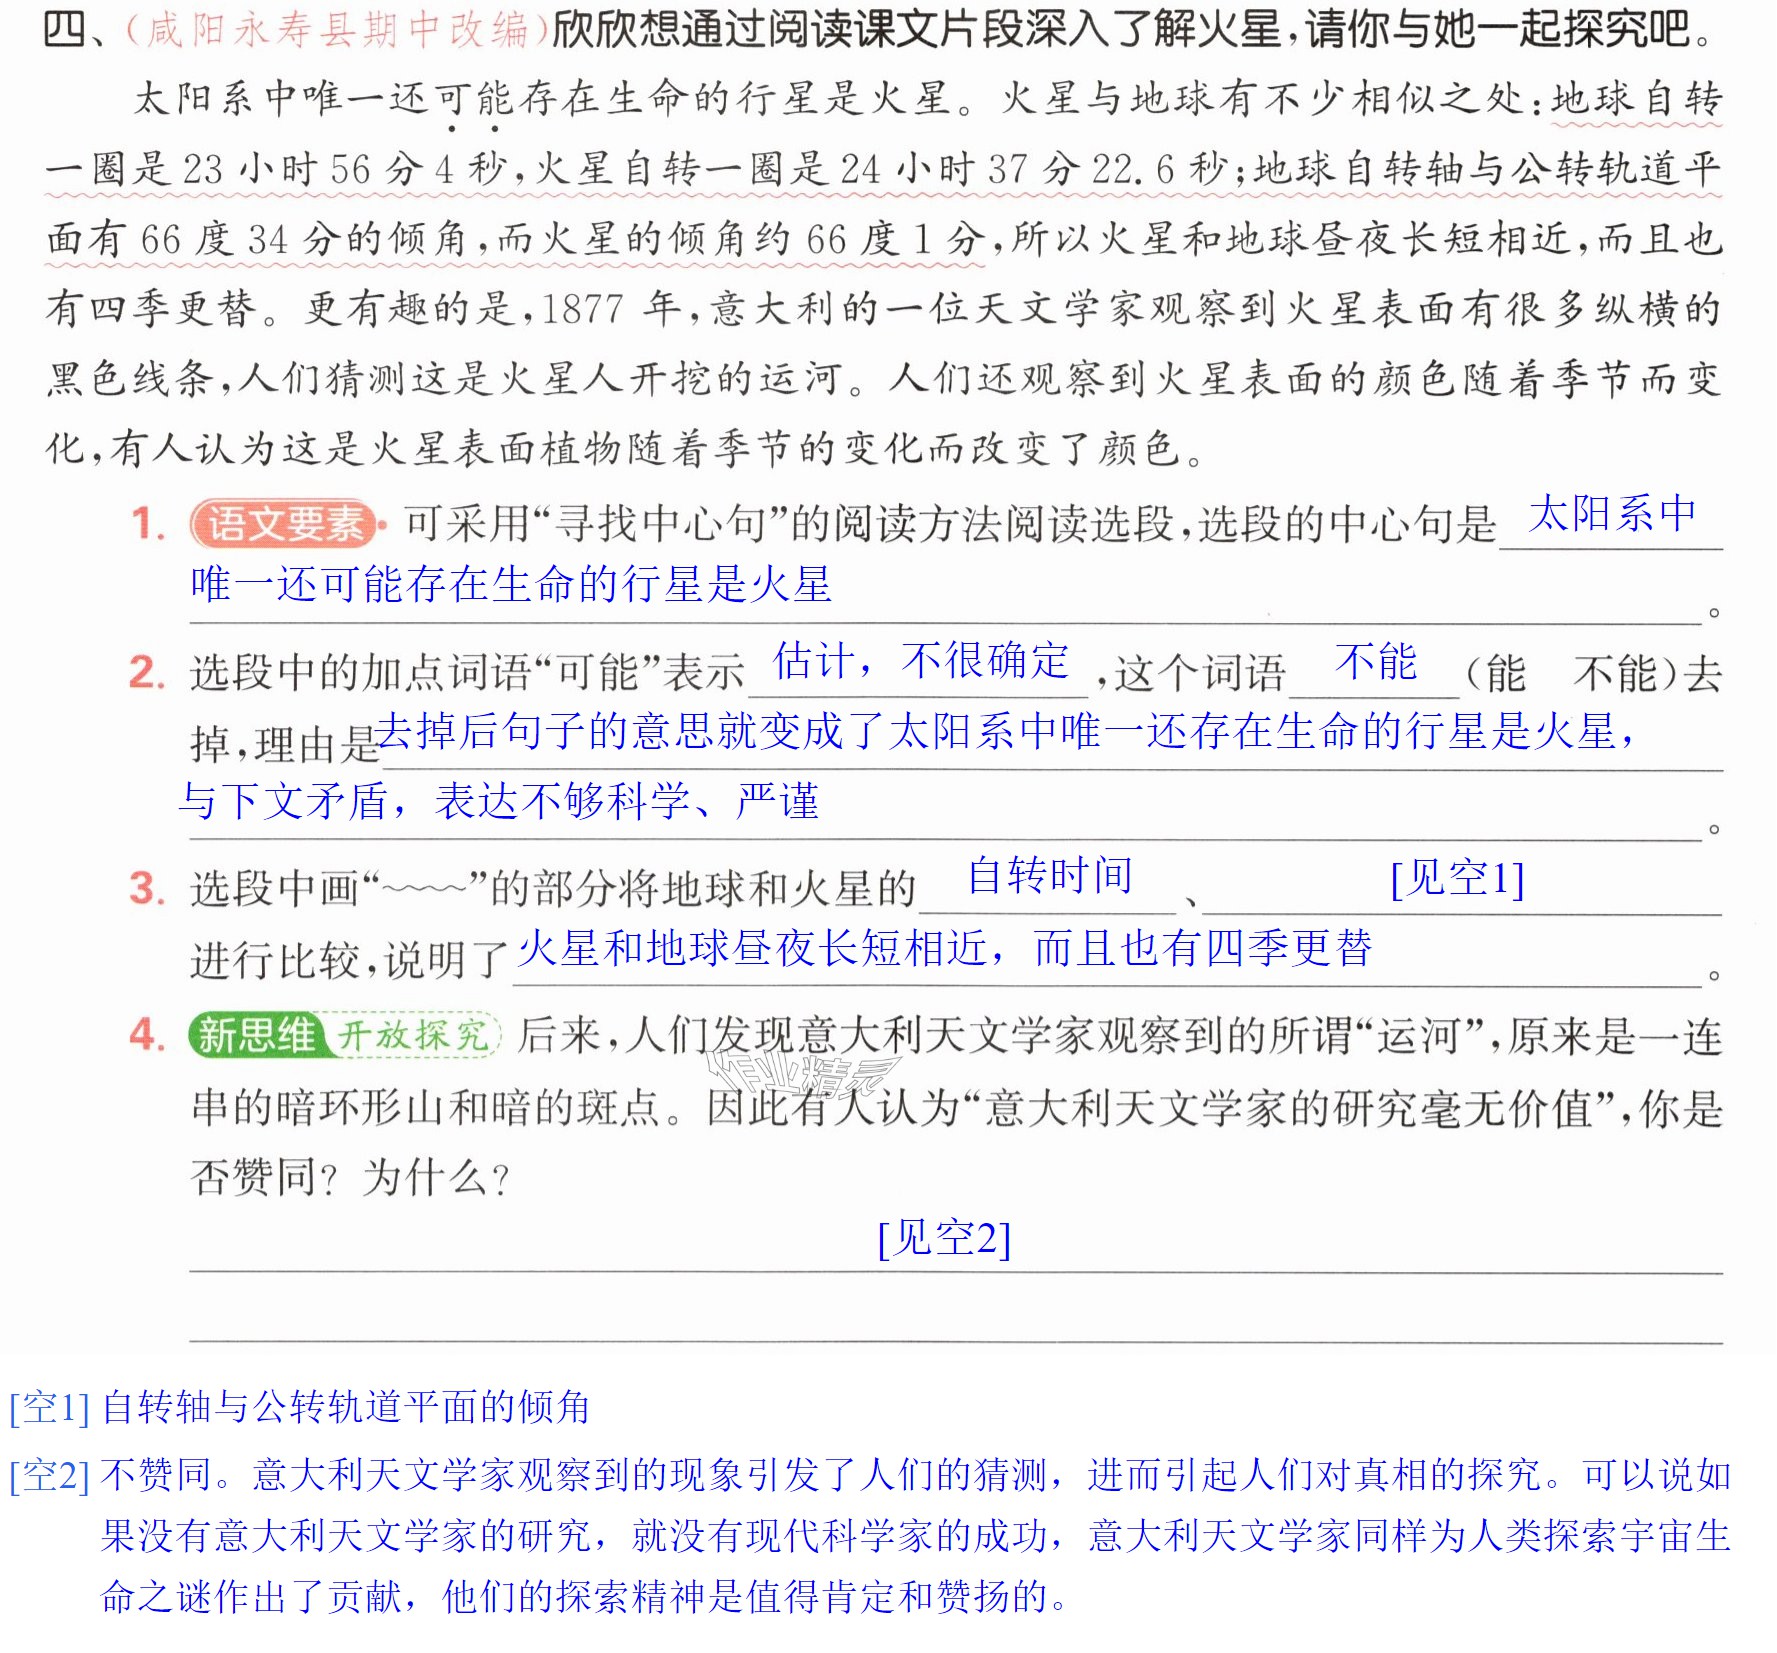Click the source note 咸阳永寿县期中改编

click(x=338, y=30)
